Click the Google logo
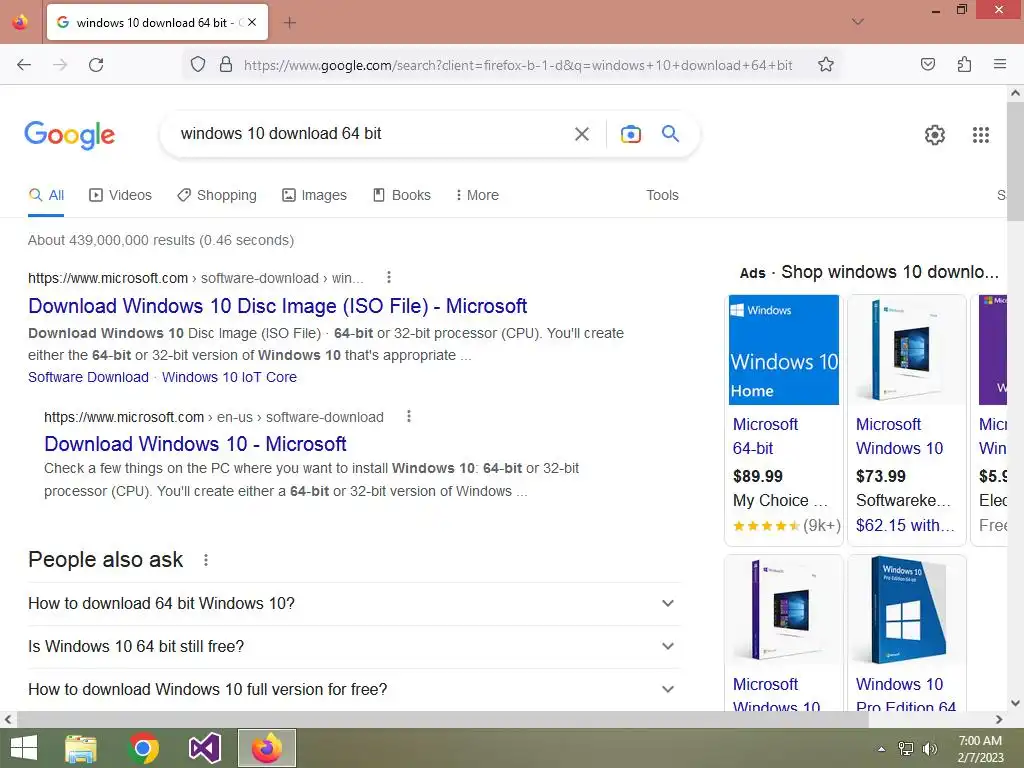Screen dimensions: 1024x768 (x=69, y=135)
